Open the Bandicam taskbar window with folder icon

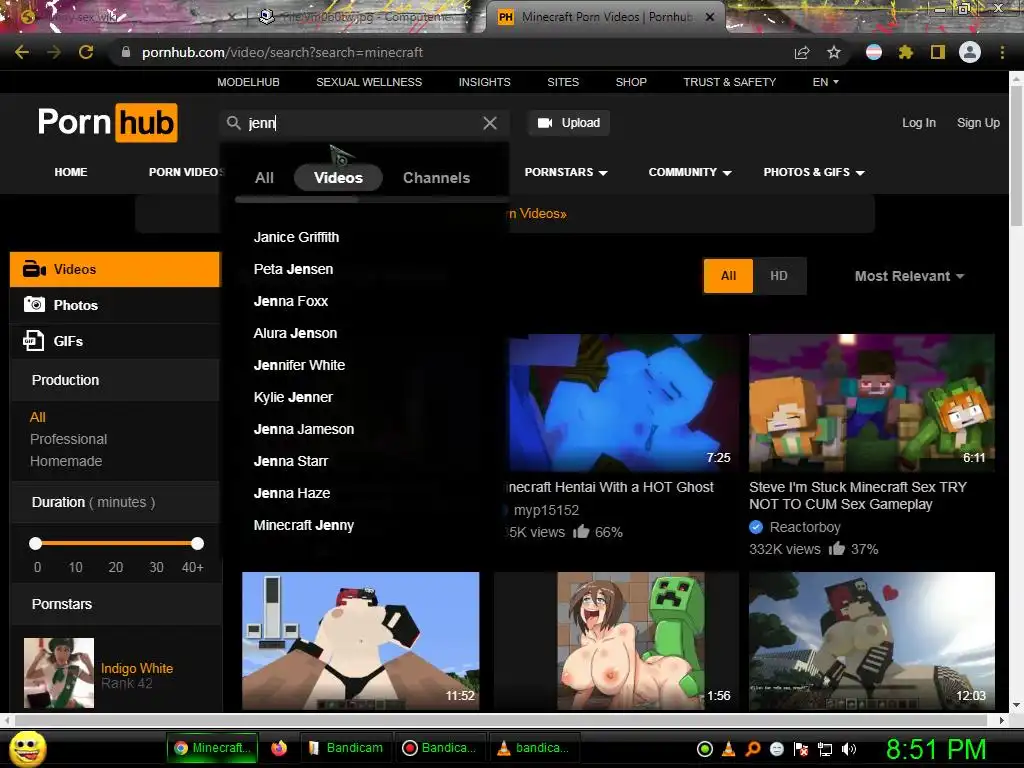point(345,748)
